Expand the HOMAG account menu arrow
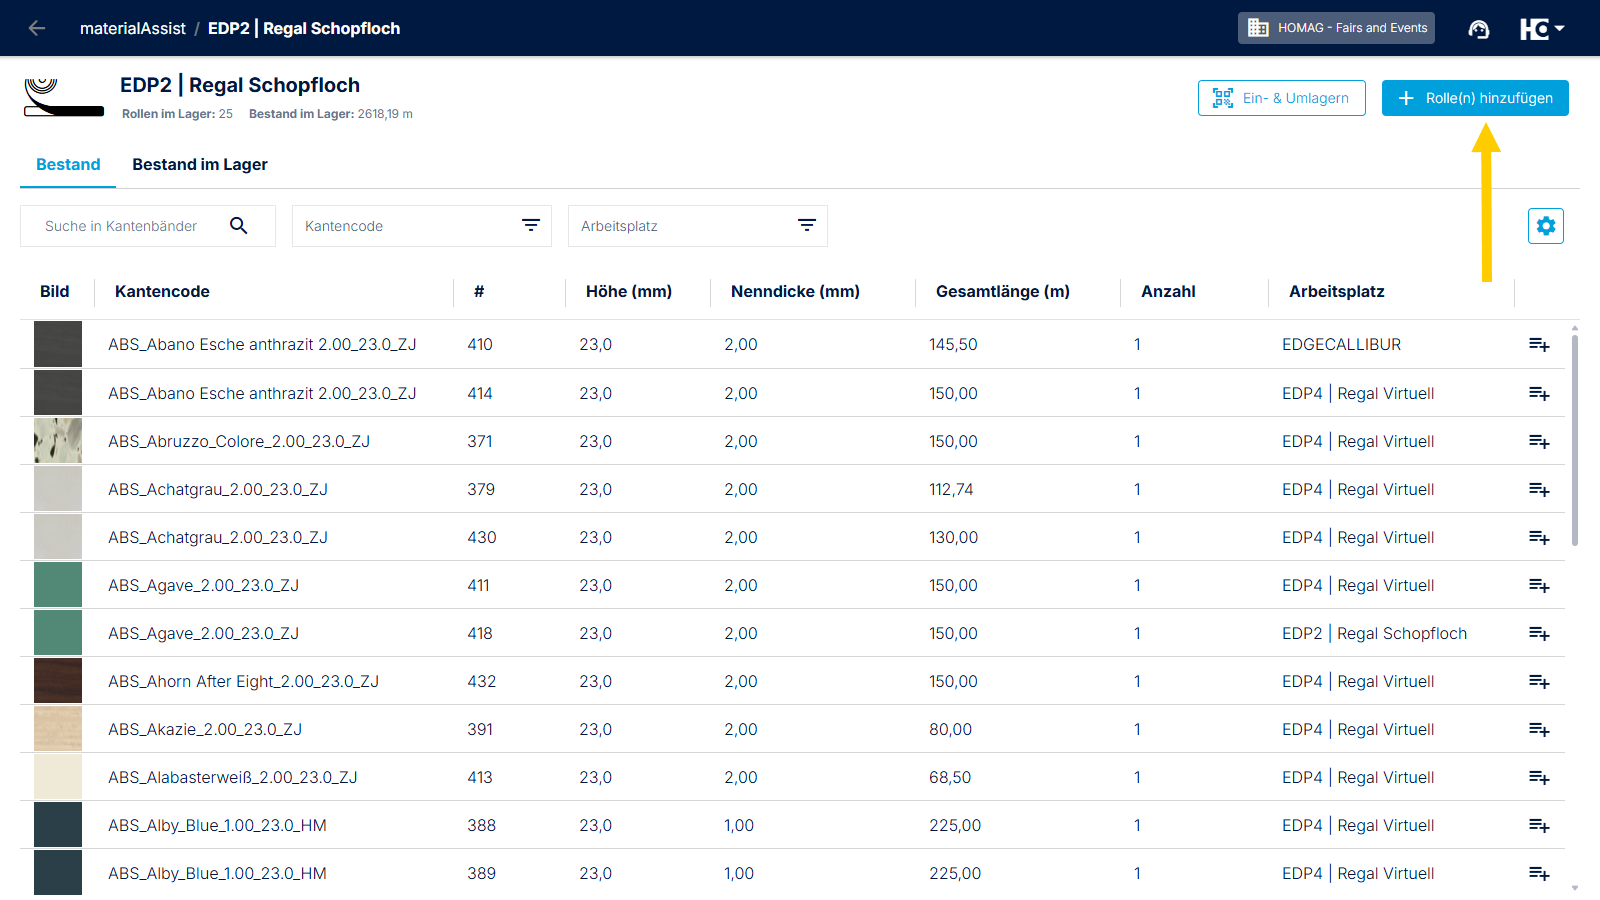 1559,28
